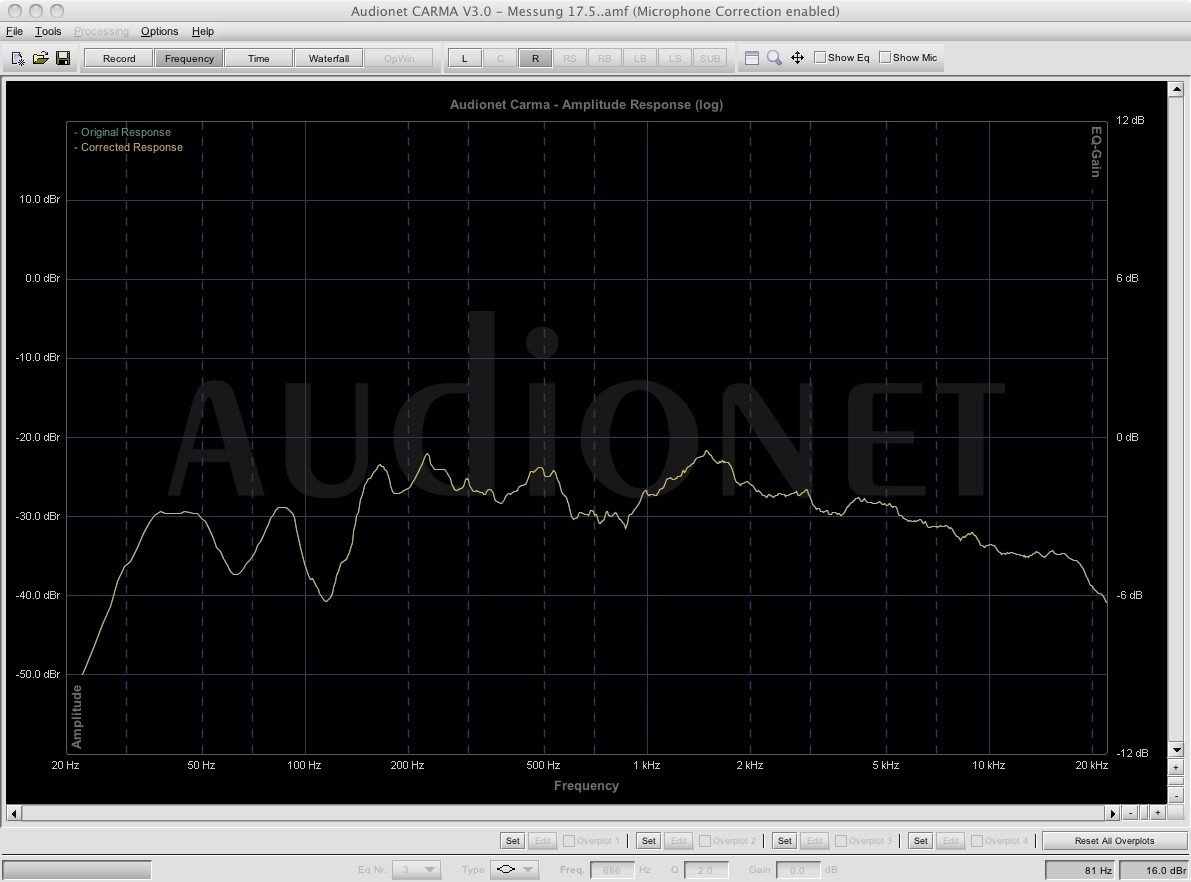Open the Tools menu

pyautogui.click(x=48, y=31)
